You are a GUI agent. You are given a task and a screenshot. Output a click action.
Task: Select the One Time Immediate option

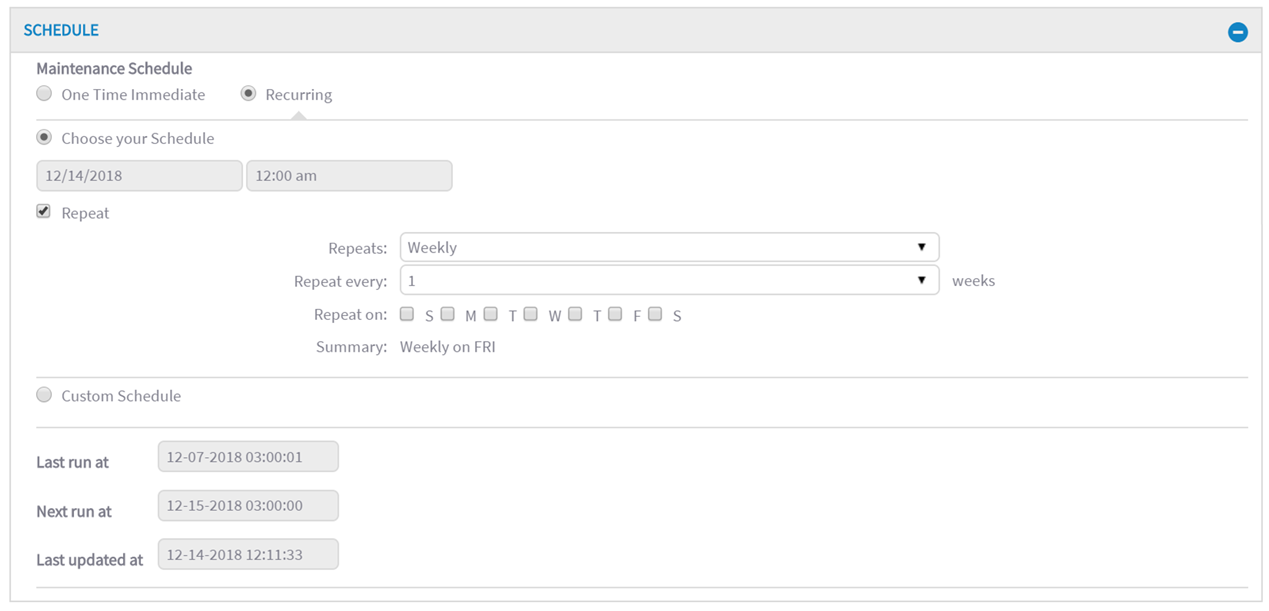pyautogui.click(x=44, y=94)
